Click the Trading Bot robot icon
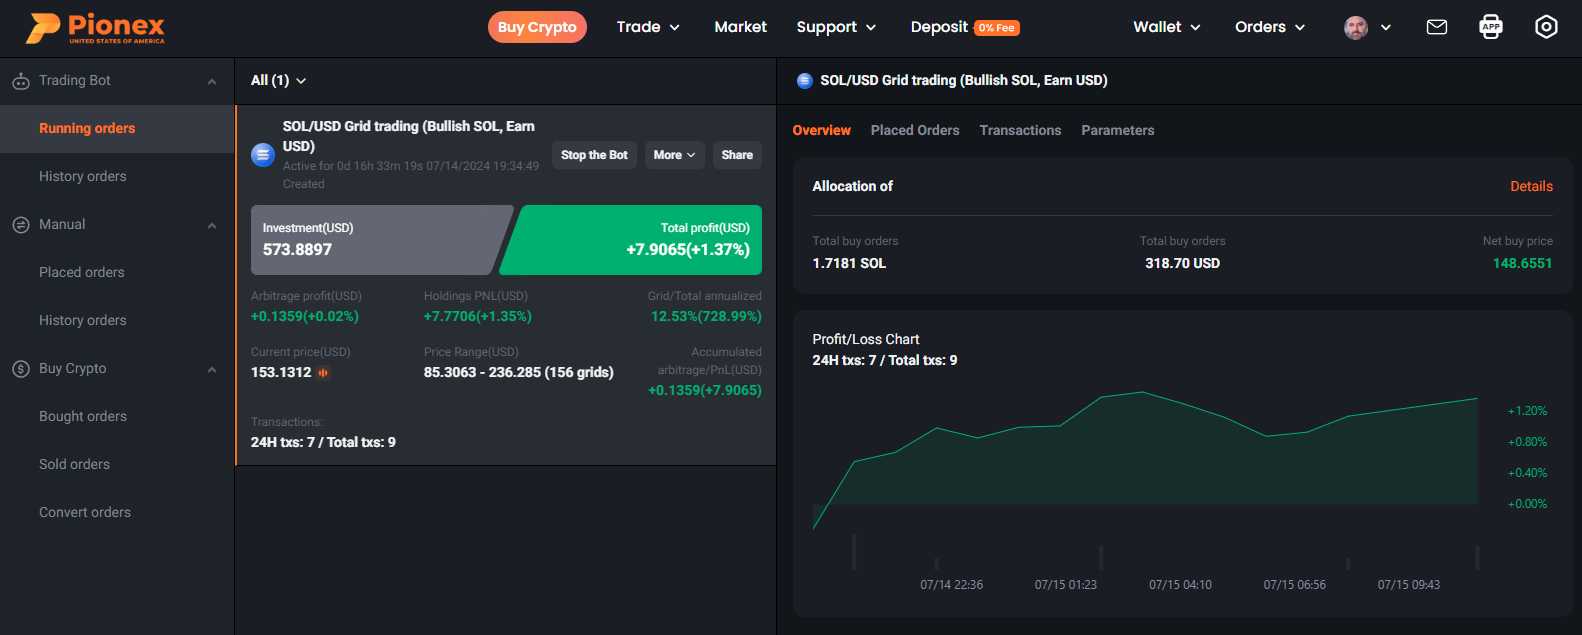 coord(21,81)
